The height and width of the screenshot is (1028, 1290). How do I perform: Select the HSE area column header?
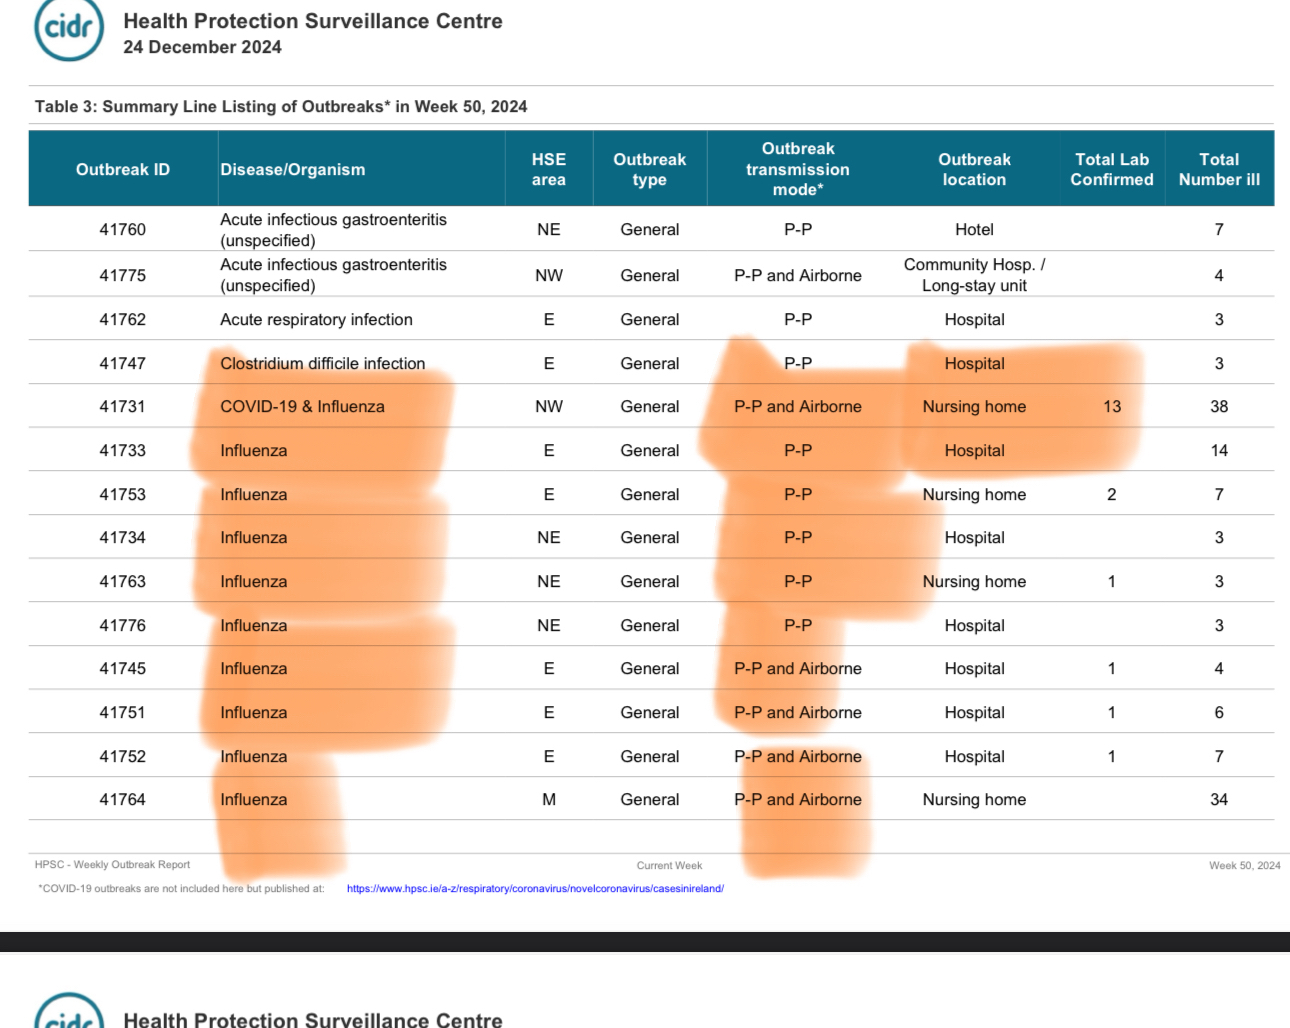point(548,169)
